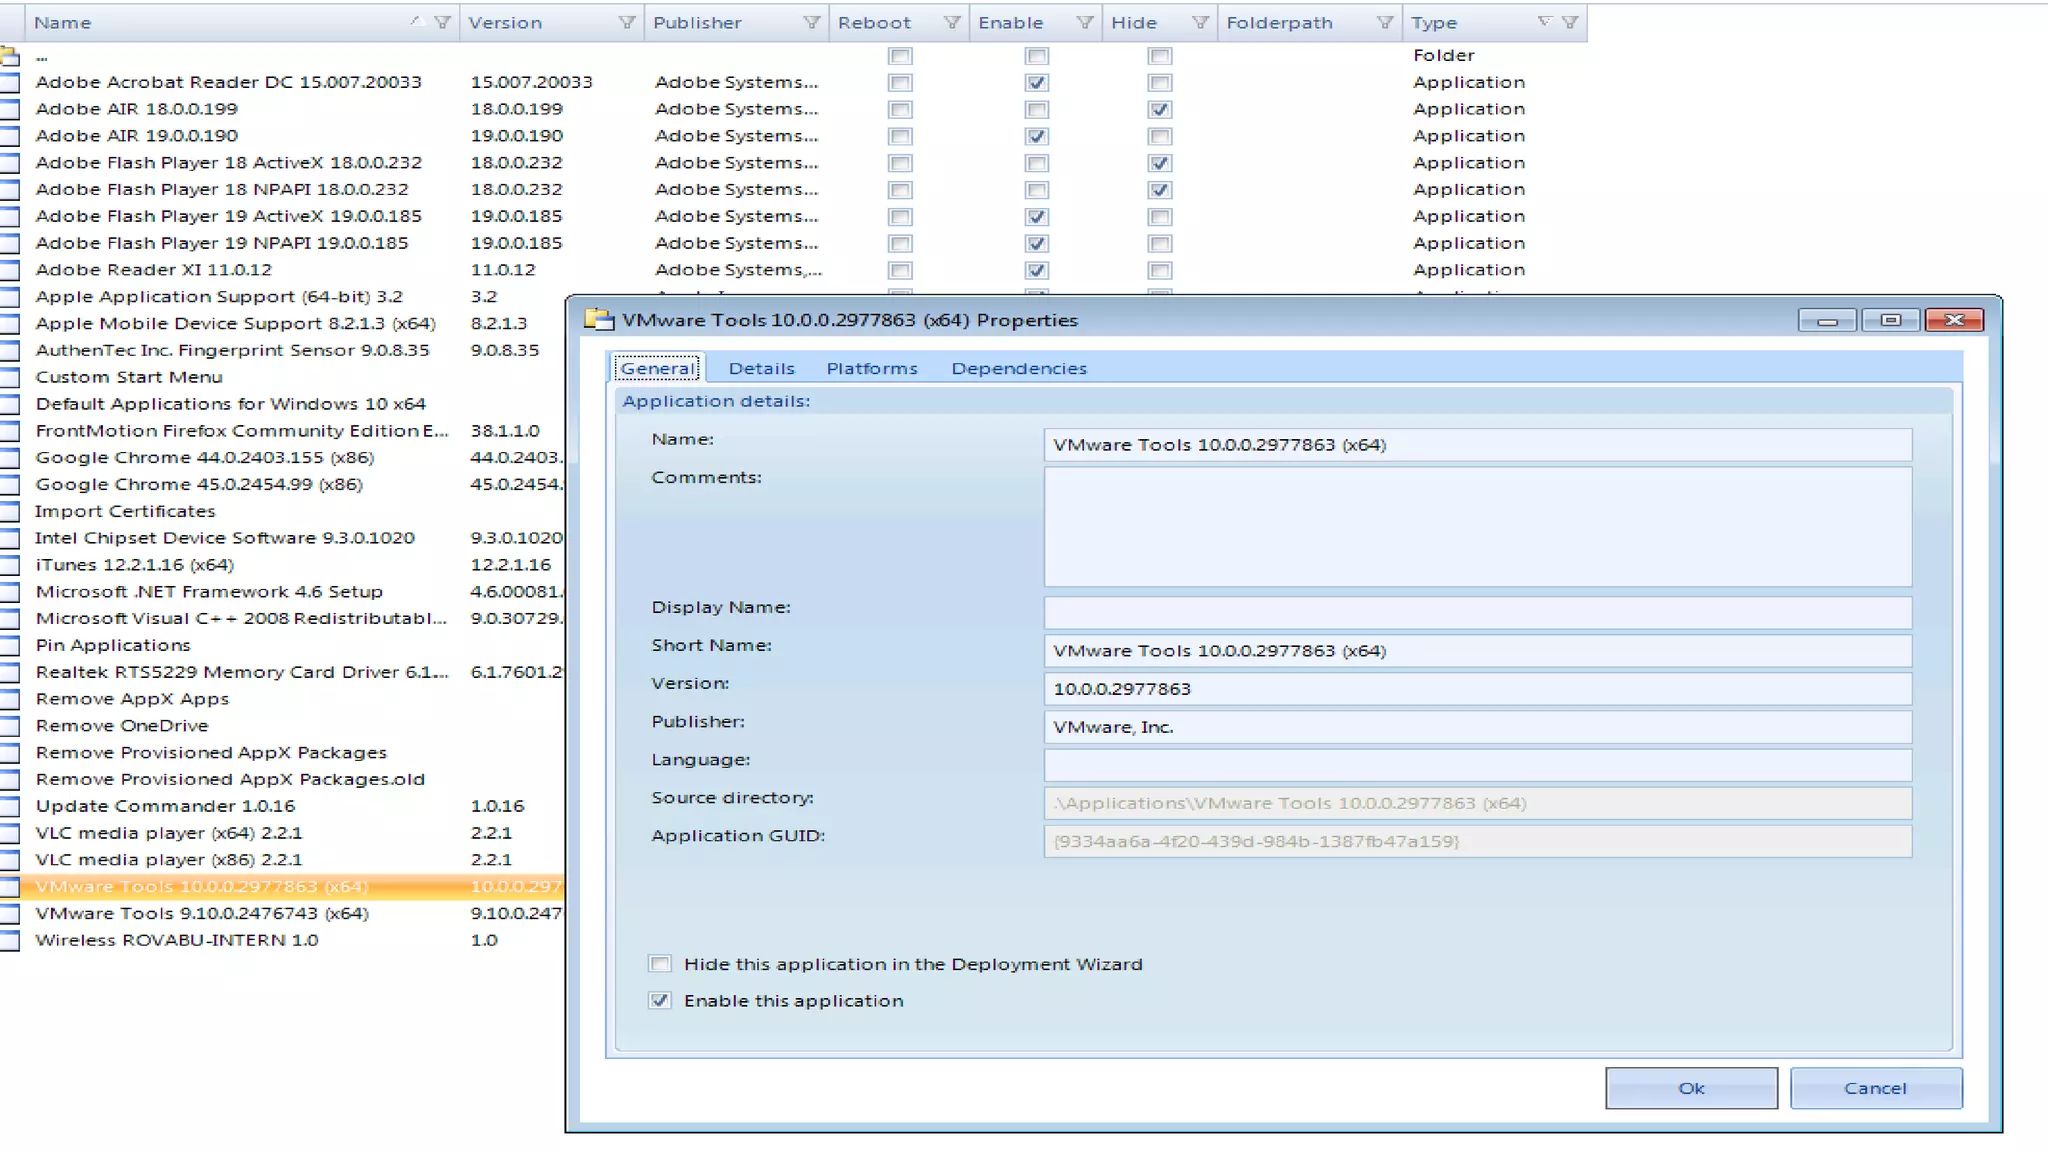
Task: Click the folder icon in Properties dialog title bar
Action: [599, 320]
